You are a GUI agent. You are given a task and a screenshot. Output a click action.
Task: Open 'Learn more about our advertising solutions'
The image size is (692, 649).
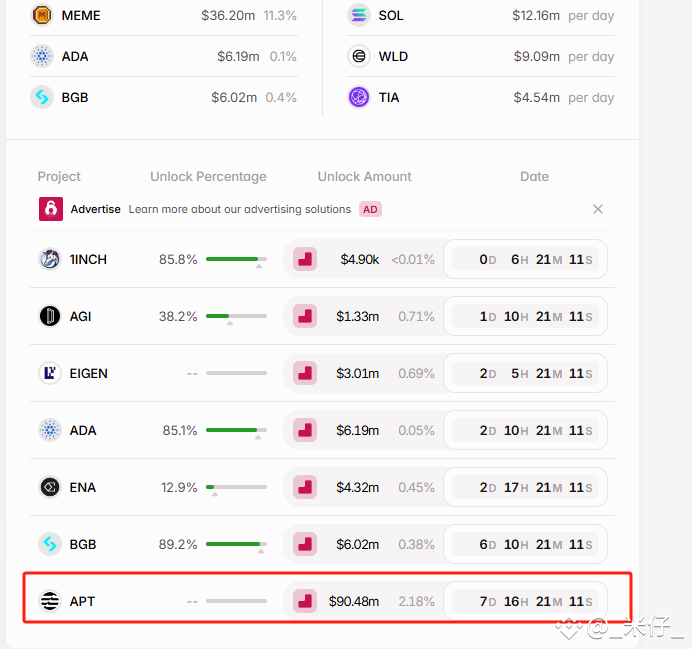click(x=240, y=209)
